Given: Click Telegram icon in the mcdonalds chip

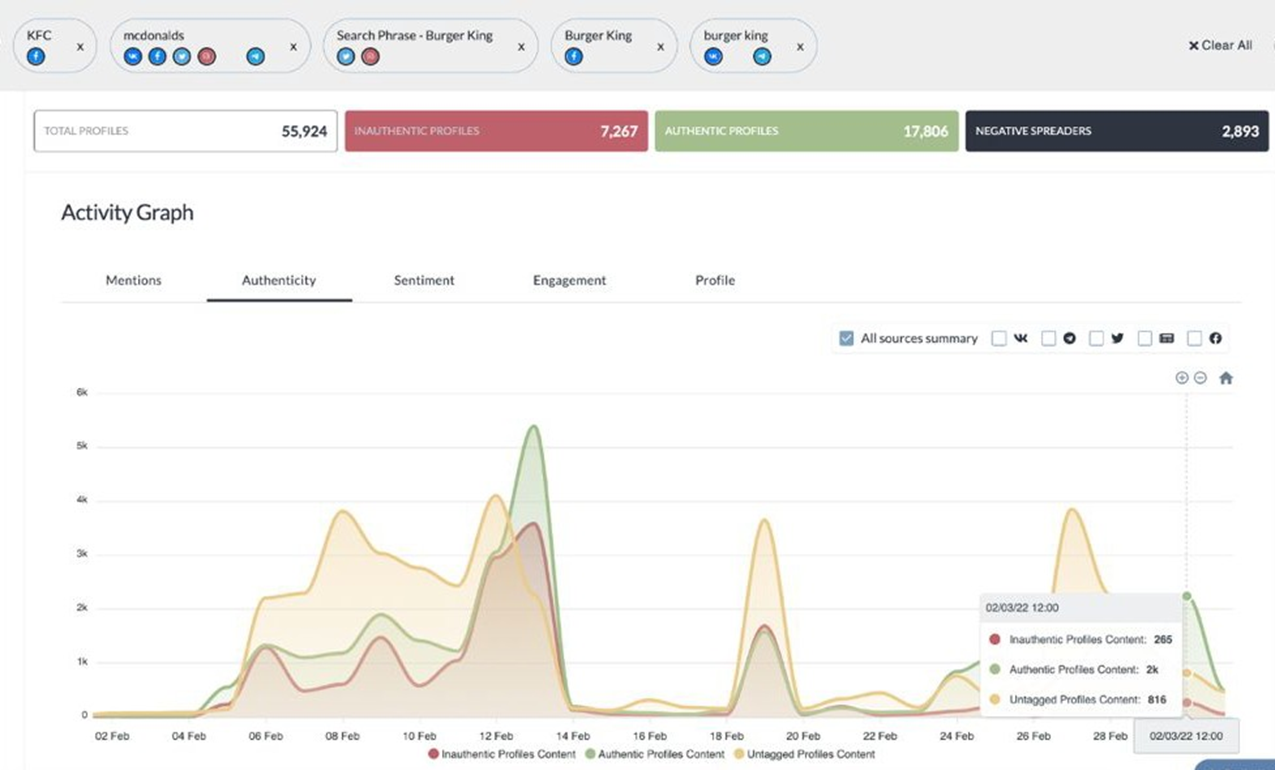Looking at the screenshot, I should point(256,57).
